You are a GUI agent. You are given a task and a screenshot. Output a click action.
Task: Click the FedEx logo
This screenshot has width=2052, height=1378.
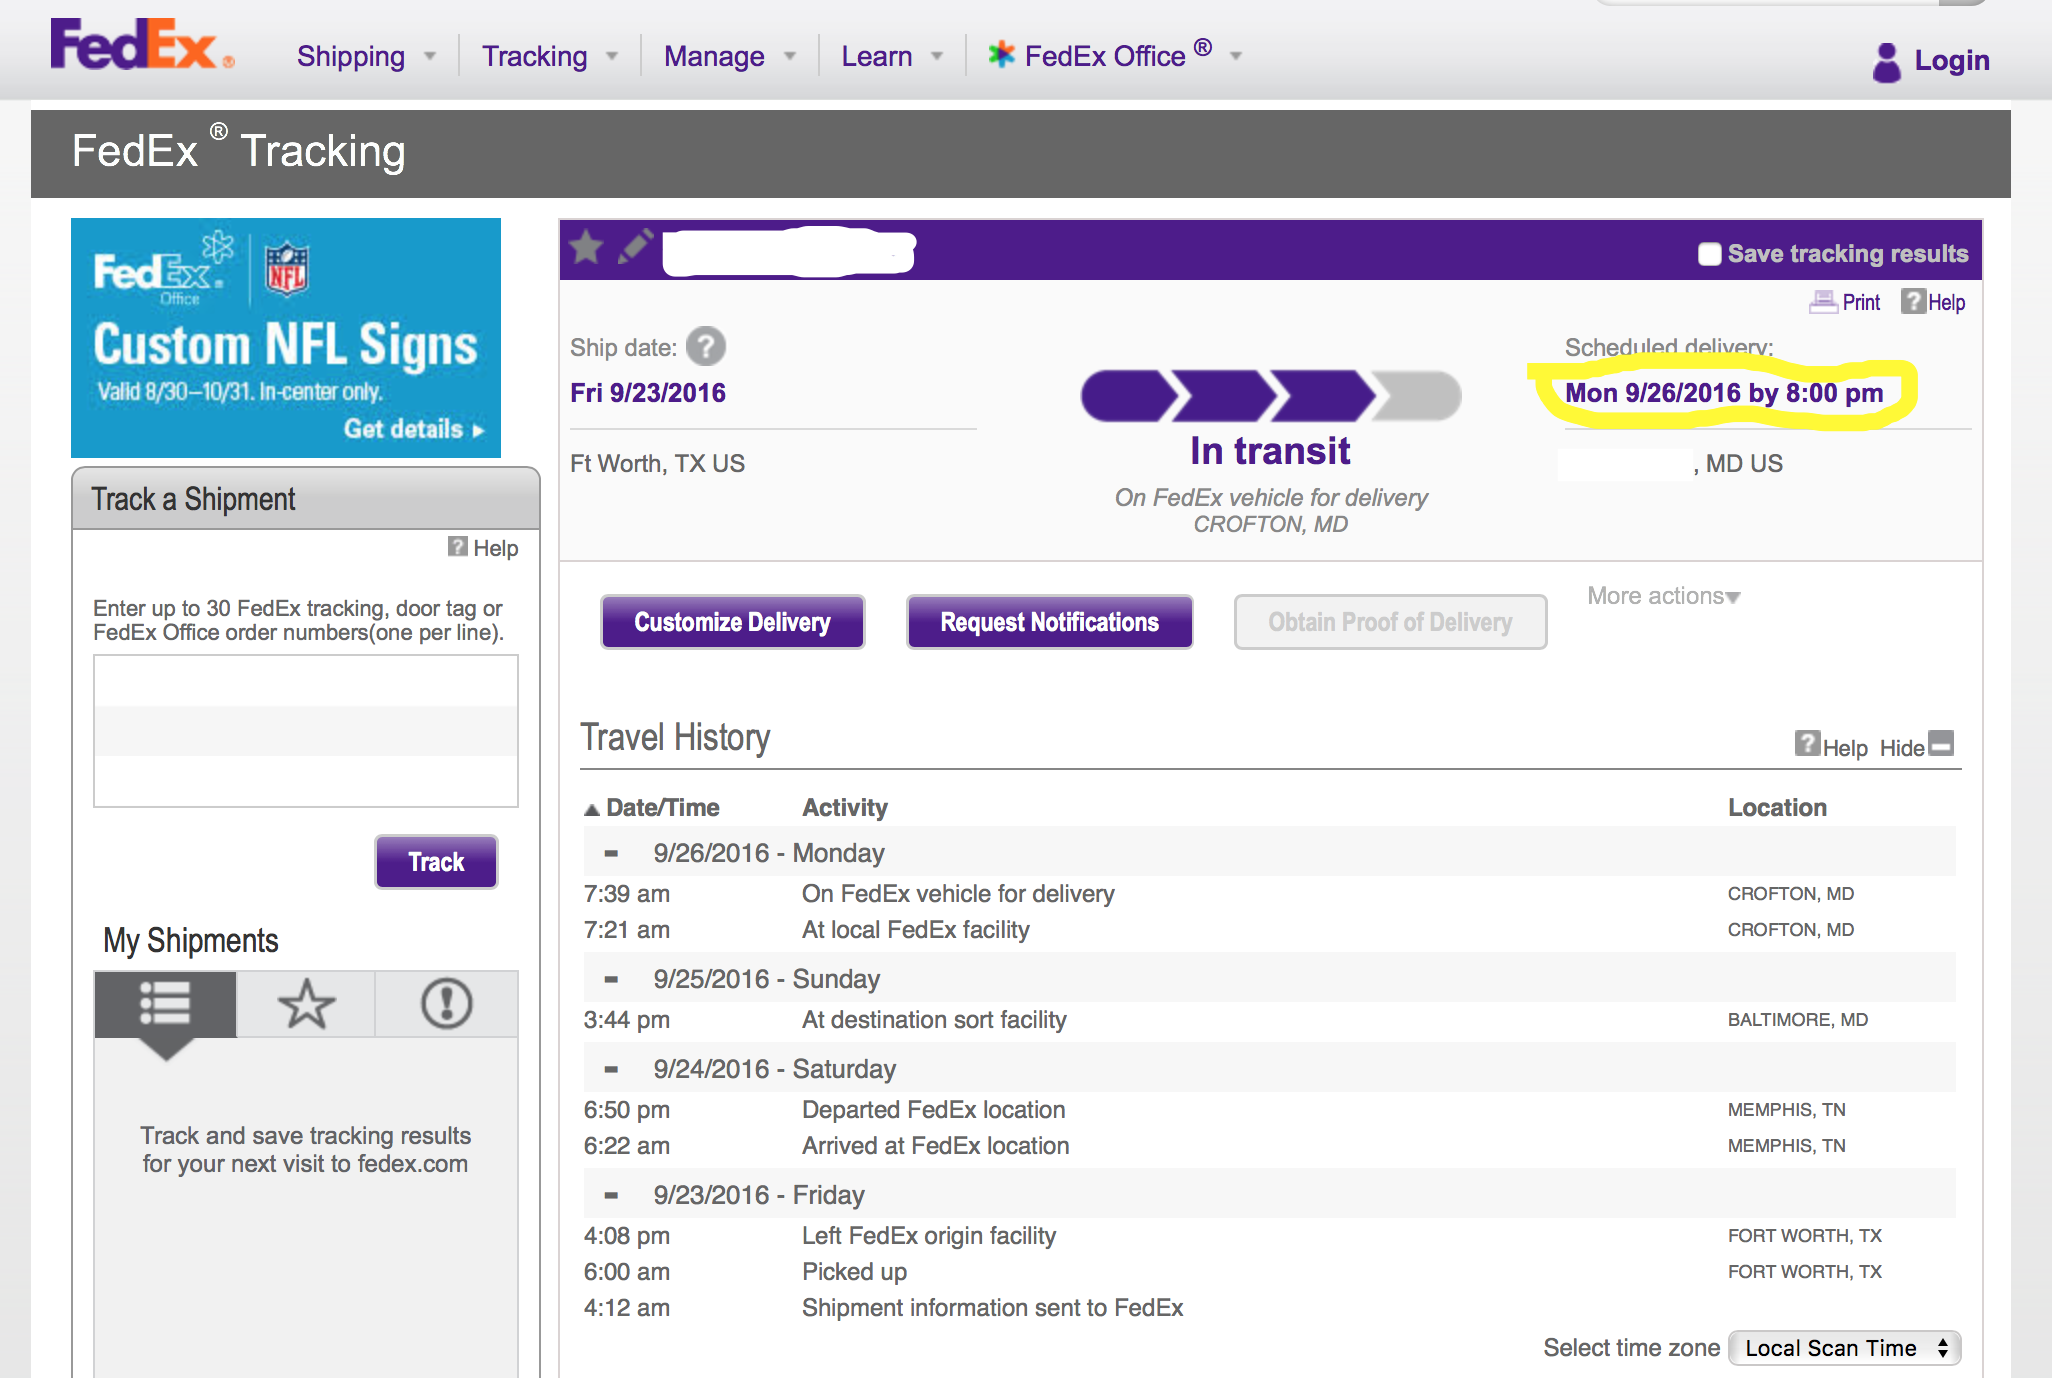click(x=141, y=45)
